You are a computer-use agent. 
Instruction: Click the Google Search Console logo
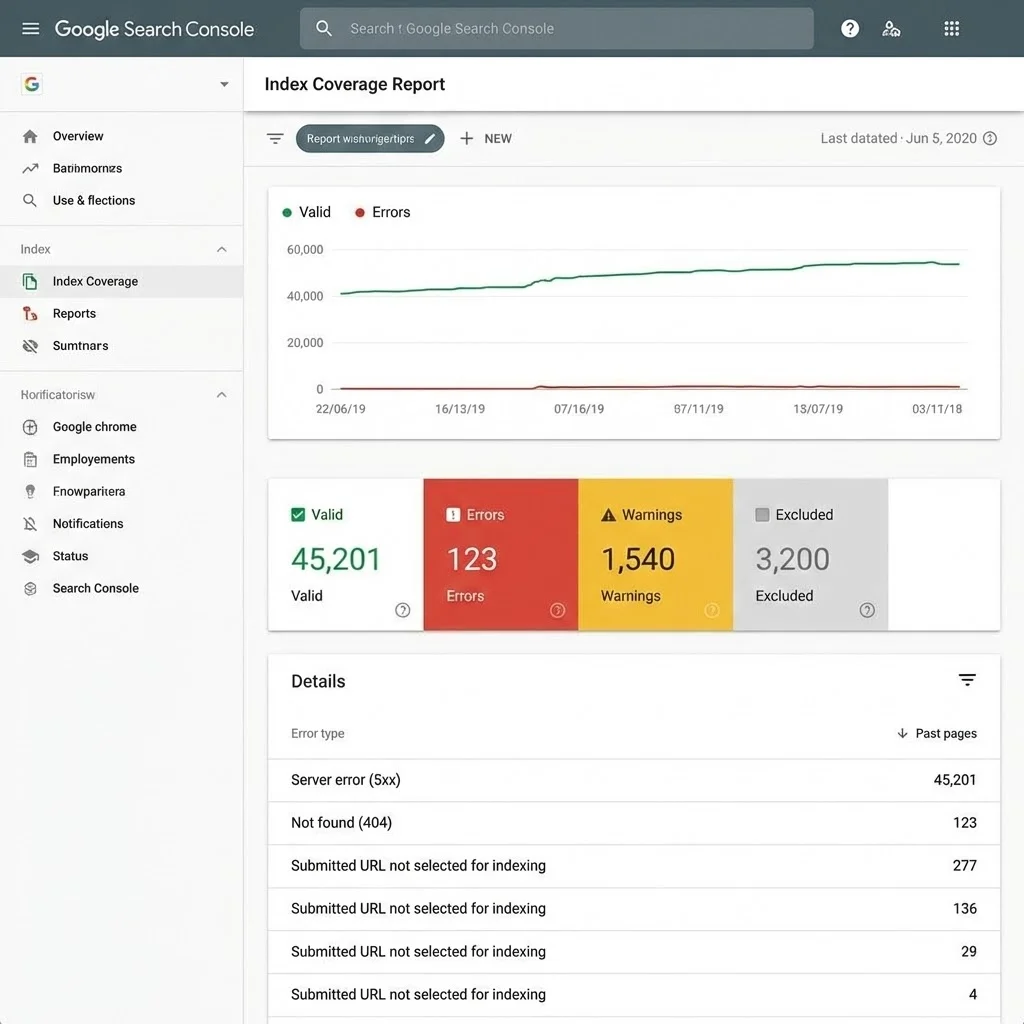click(154, 28)
